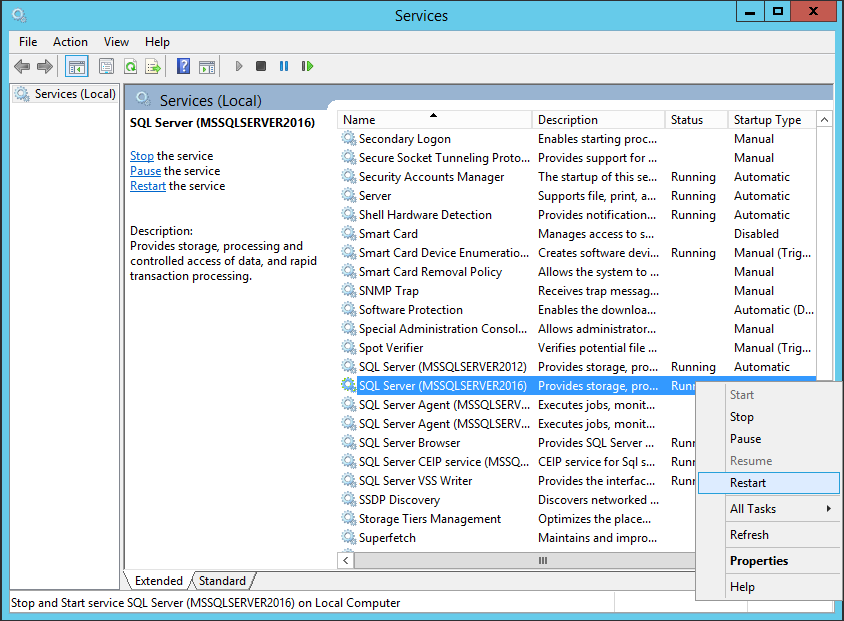Select Properties in the context menu
Viewport: 844px width, 621px height.
(x=759, y=561)
